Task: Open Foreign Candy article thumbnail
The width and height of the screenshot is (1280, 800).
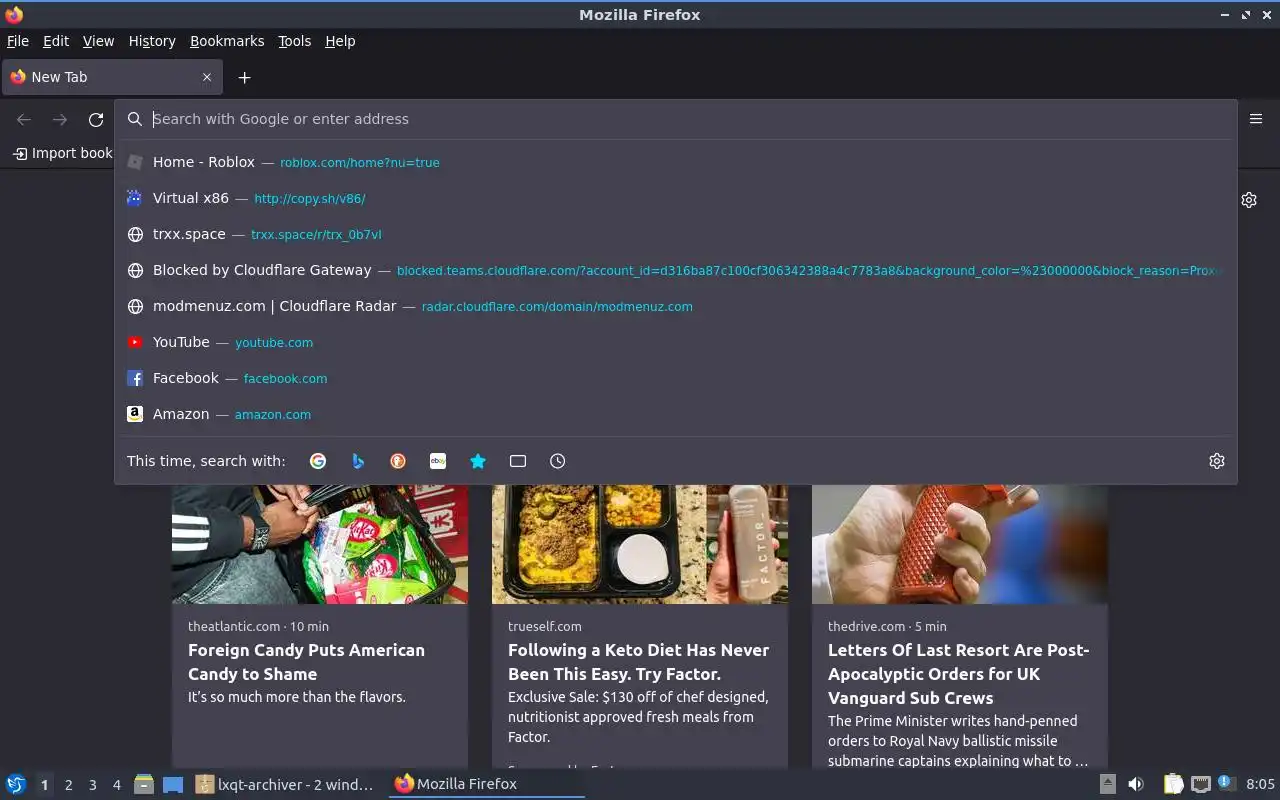Action: click(320, 544)
